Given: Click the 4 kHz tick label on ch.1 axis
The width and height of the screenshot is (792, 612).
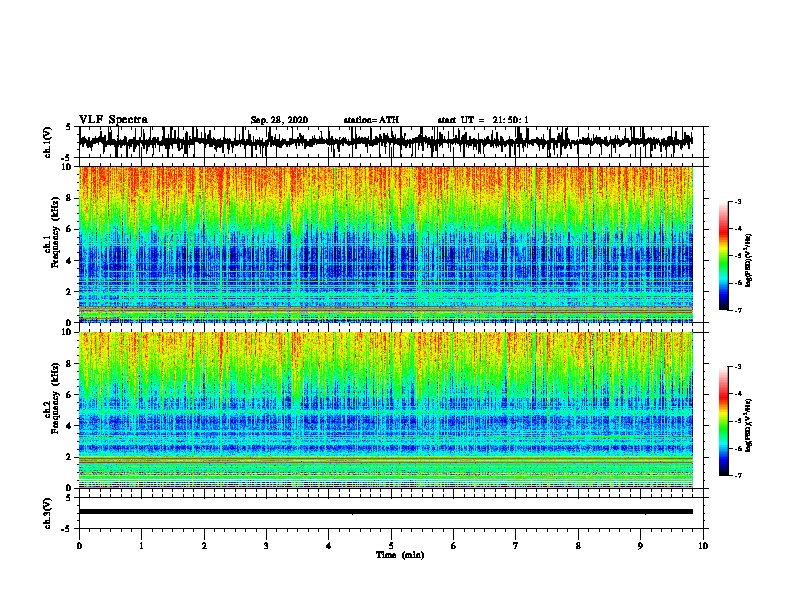Looking at the screenshot, I should point(70,261).
